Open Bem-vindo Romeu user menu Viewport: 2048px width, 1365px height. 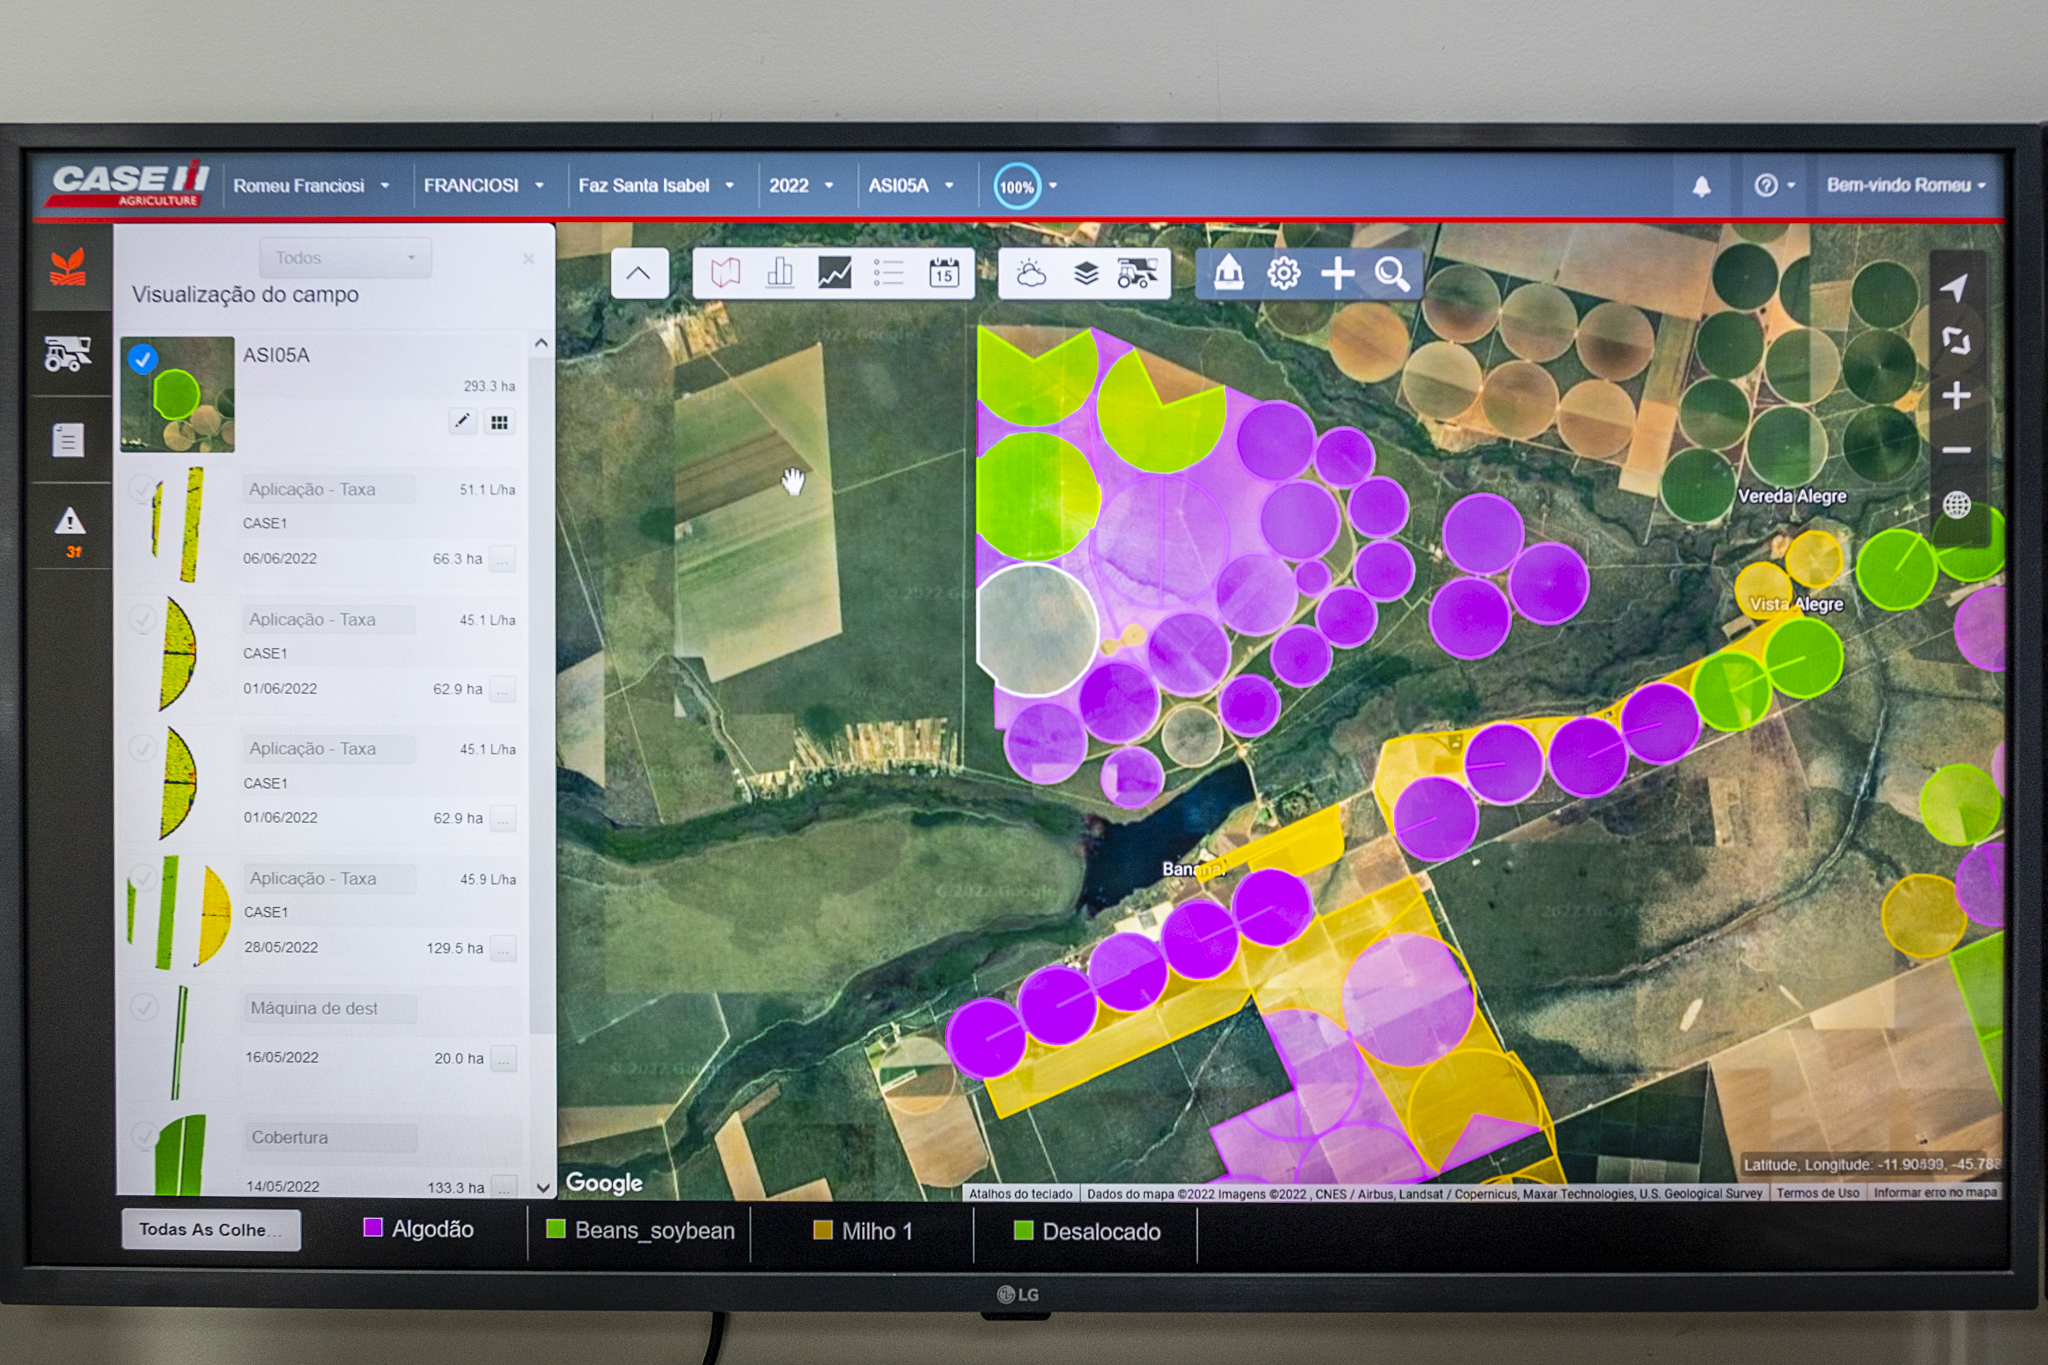(x=1905, y=185)
